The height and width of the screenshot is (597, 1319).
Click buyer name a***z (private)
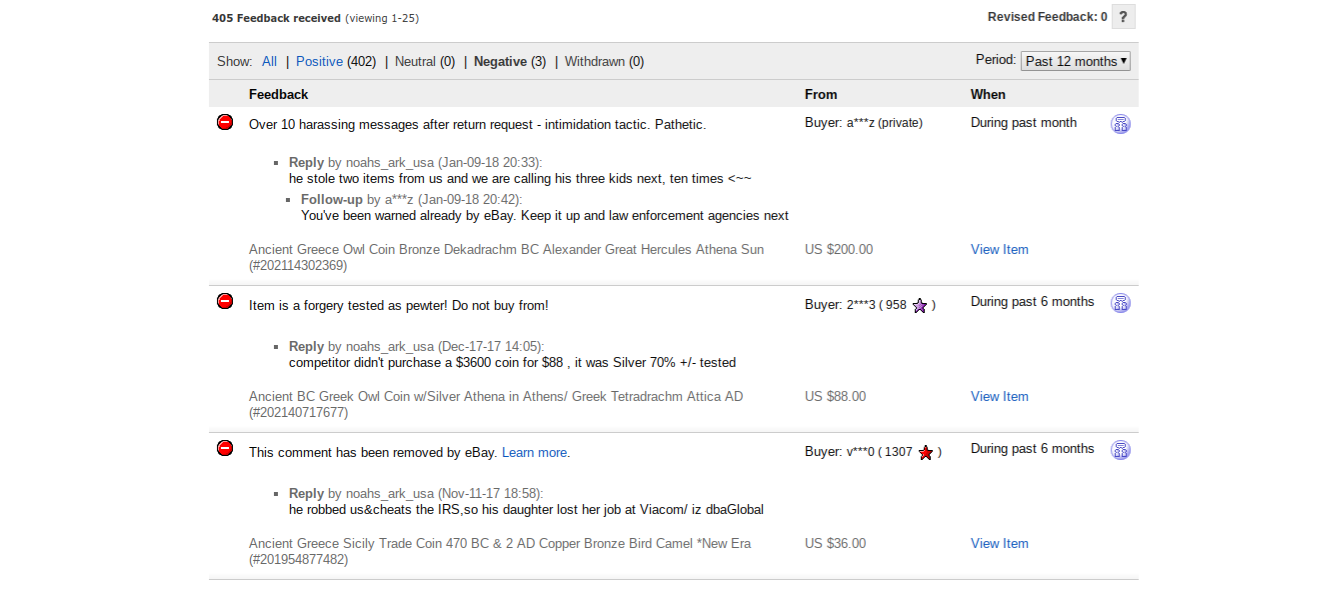tap(885, 123)
